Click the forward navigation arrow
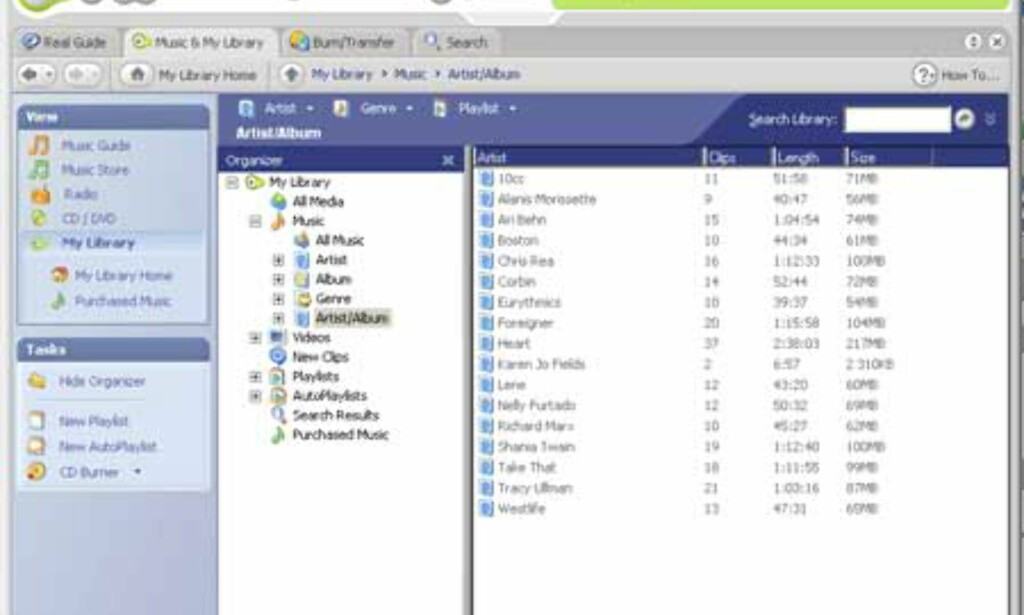This screenshot has width=1024, height=615. point(76,74)
